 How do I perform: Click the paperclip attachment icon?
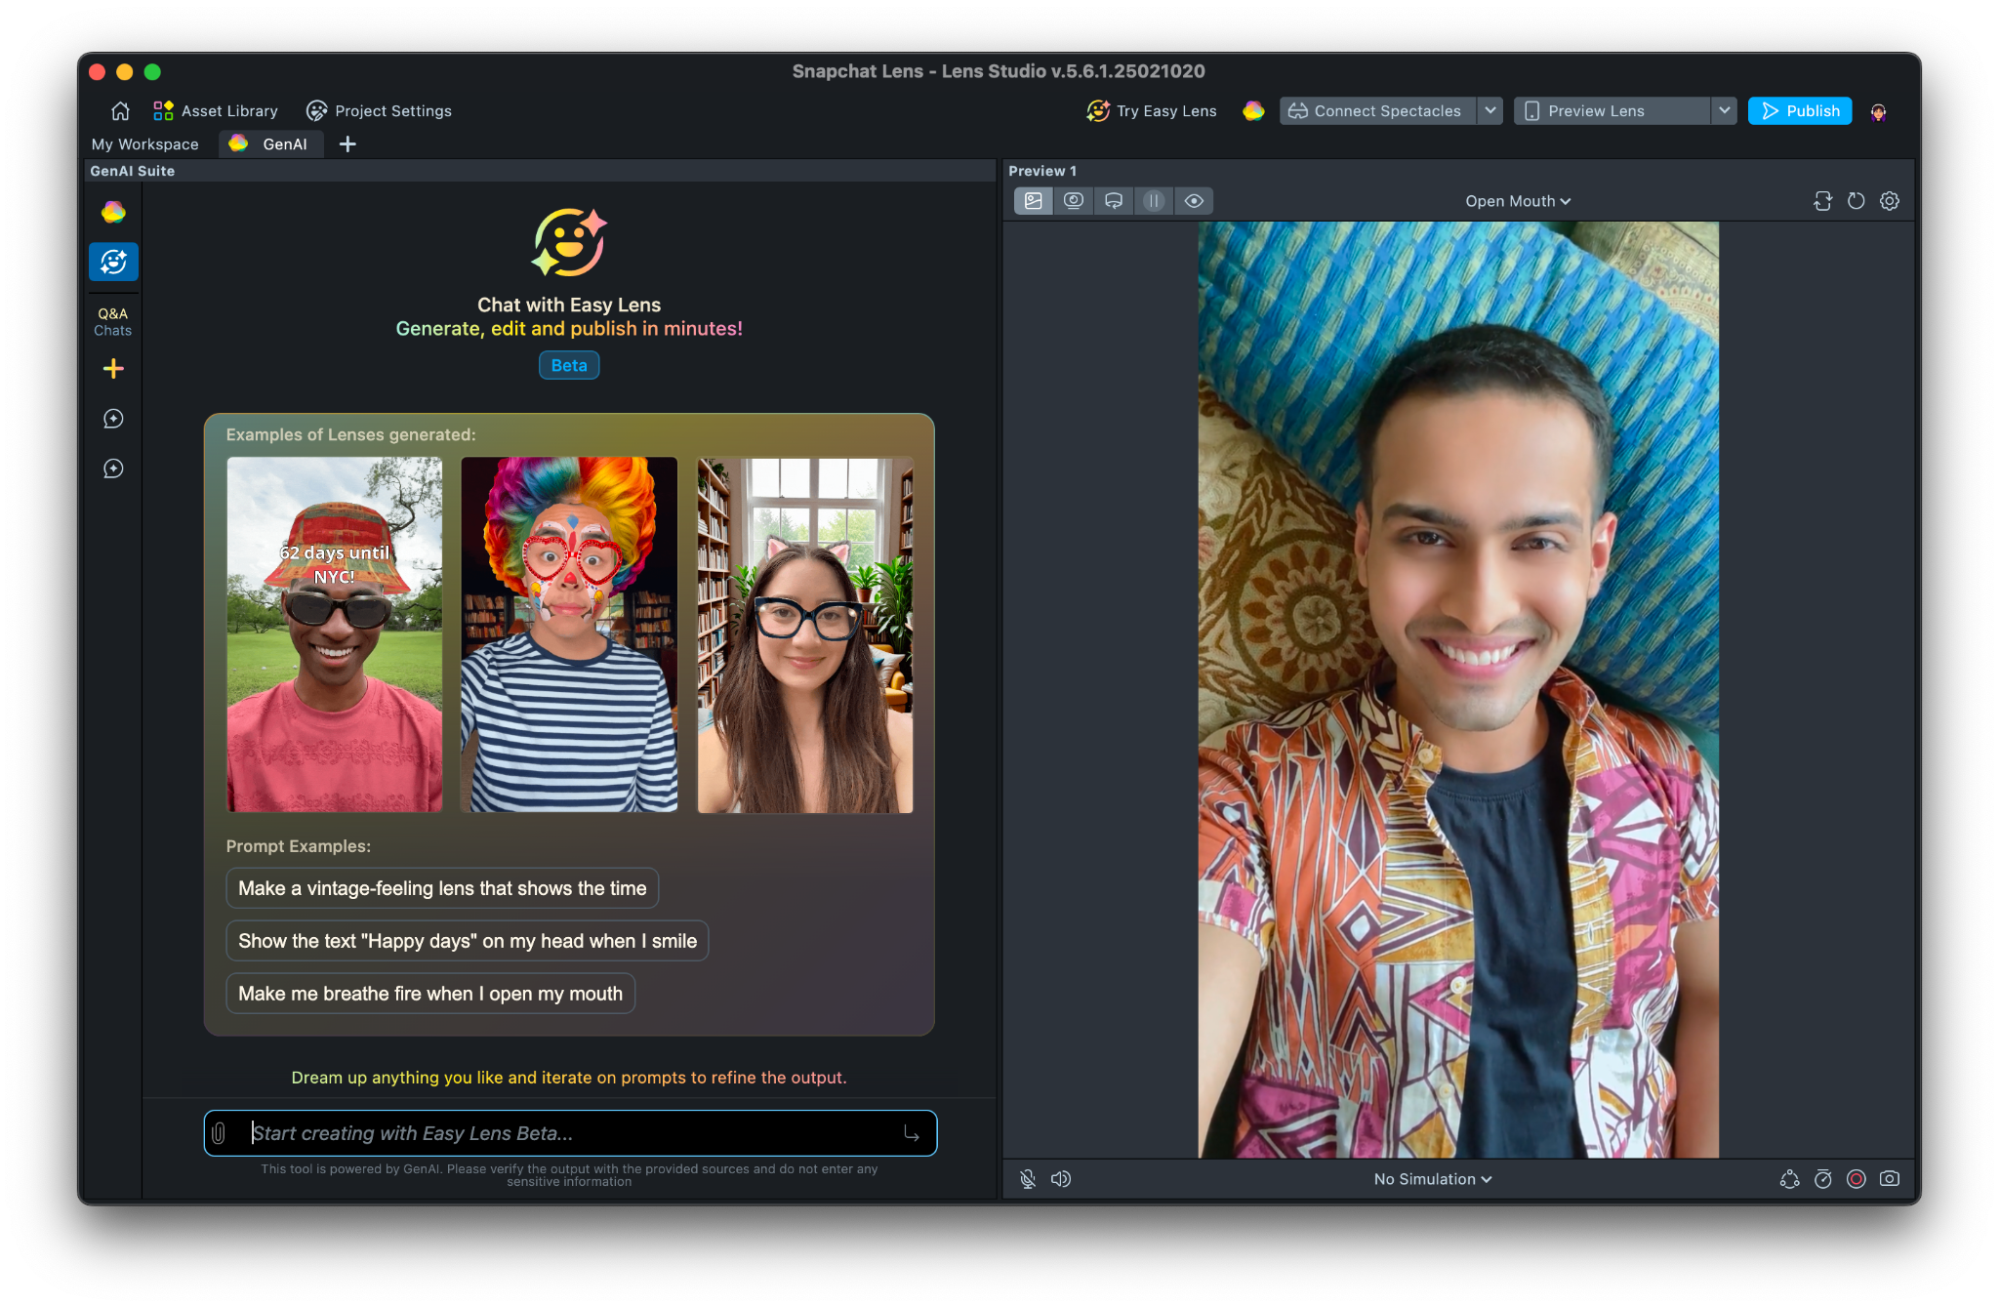coord(218,1133)
